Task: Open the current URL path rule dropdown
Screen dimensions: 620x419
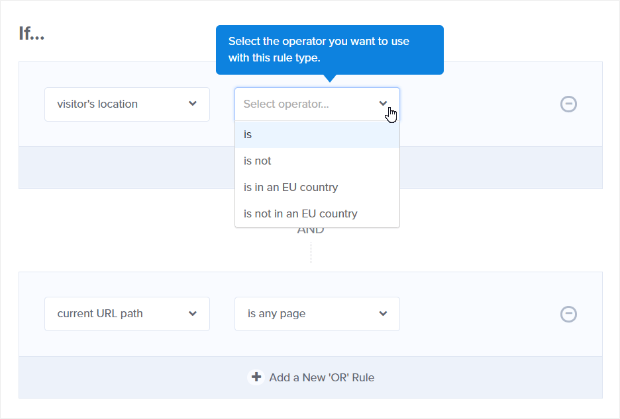Action: pos(126,314)
